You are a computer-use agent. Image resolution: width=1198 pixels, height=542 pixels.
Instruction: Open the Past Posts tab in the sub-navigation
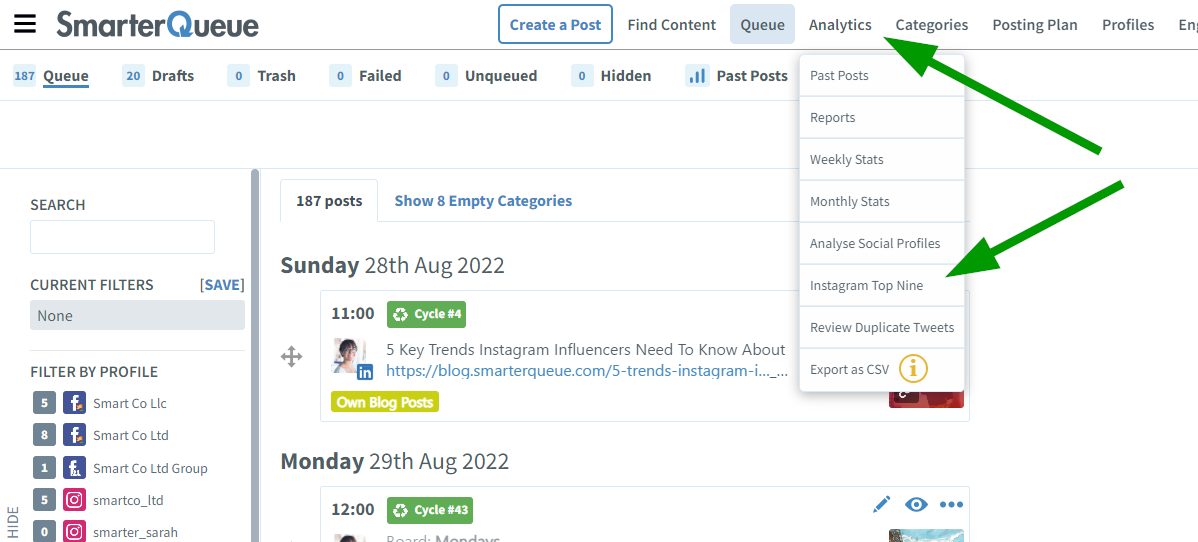(x=737, y=76)
